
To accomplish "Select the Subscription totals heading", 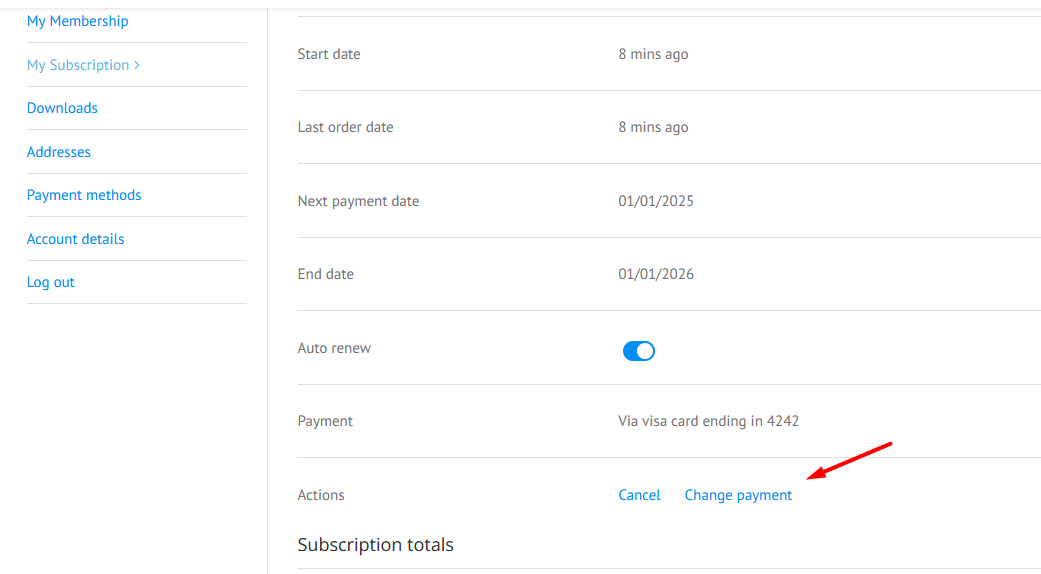I will [376, 545].
